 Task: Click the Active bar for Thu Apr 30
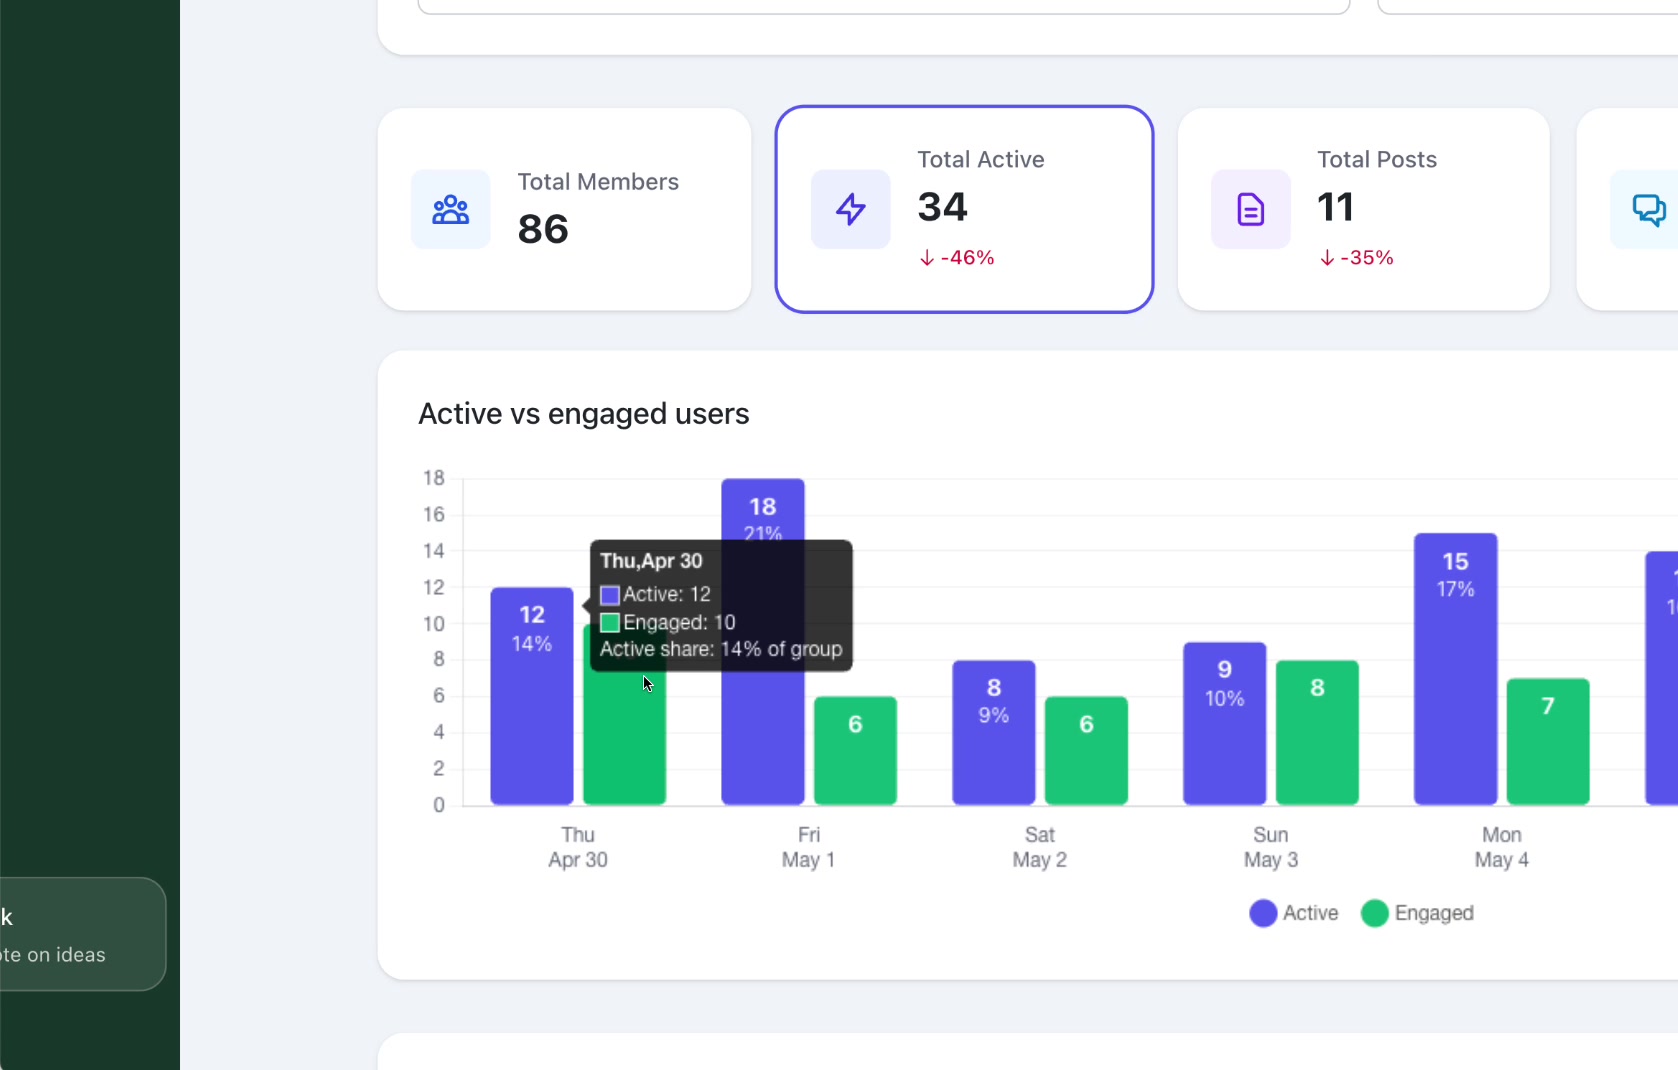[x=532, y=696]
